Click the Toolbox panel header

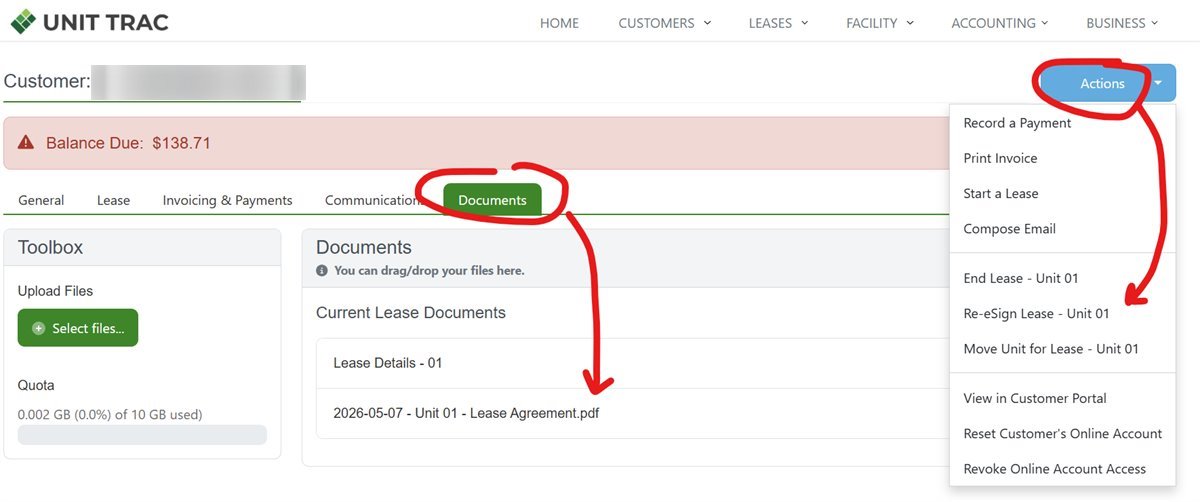point(142,248)
